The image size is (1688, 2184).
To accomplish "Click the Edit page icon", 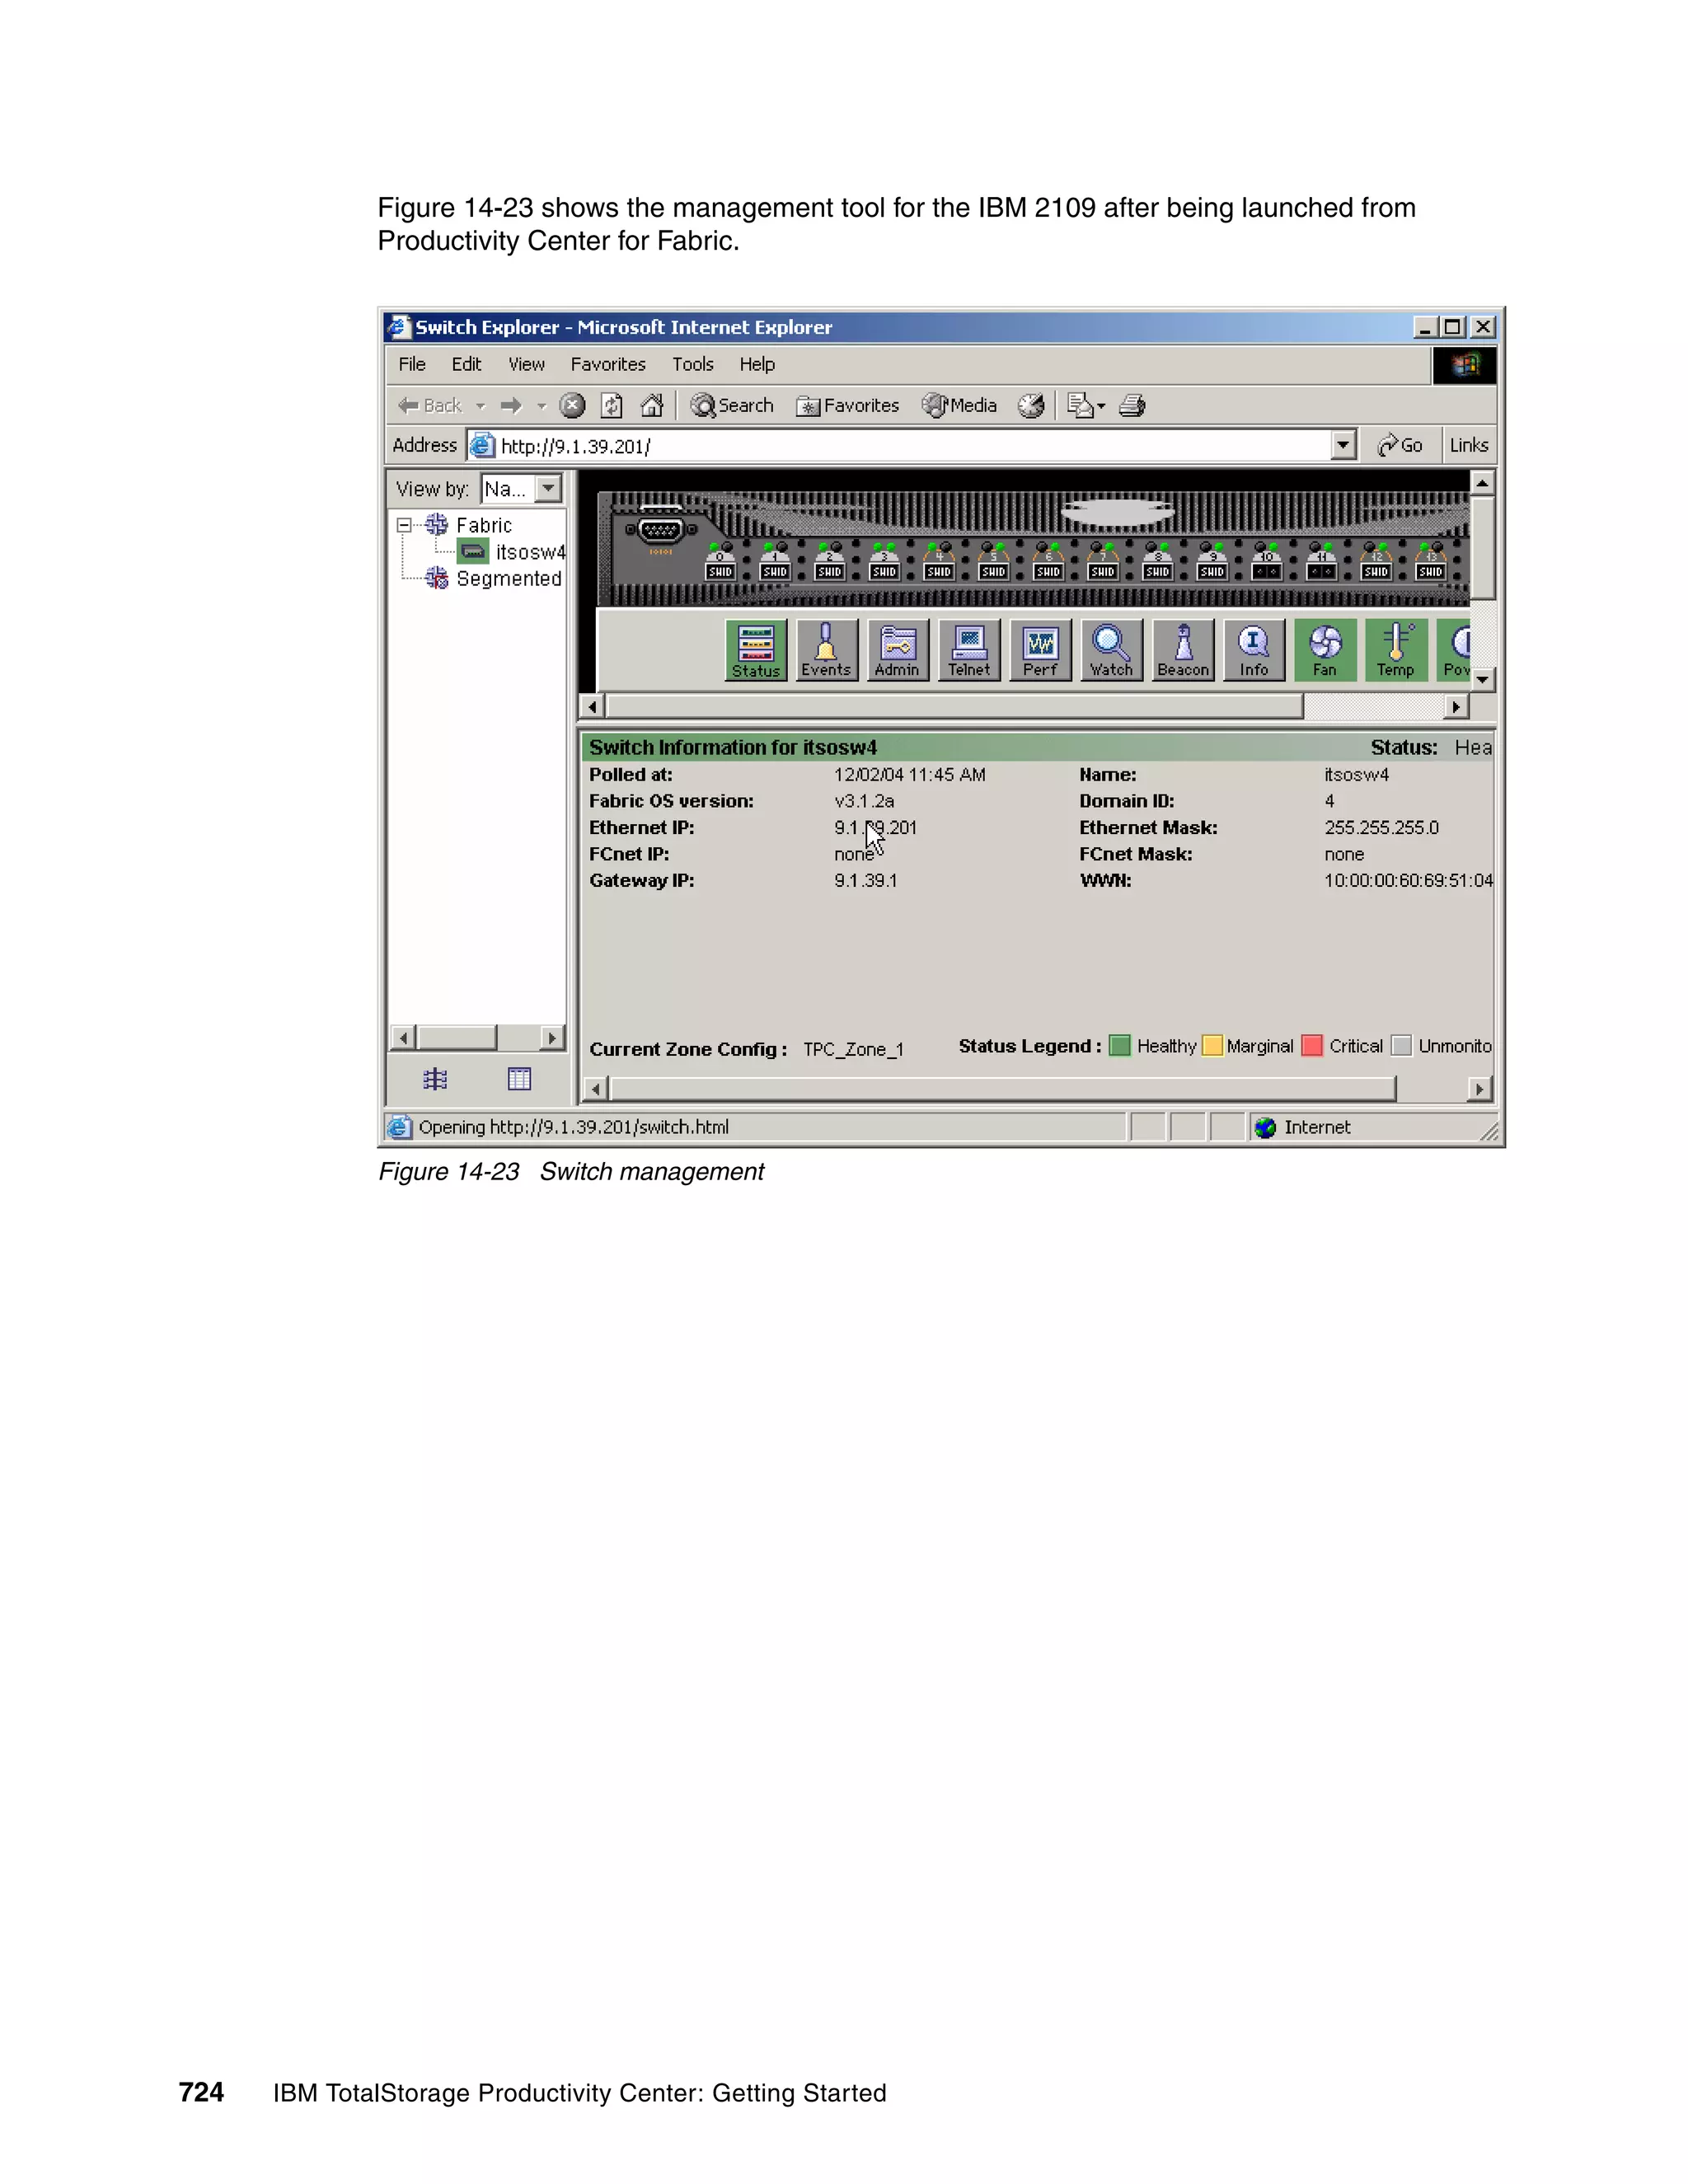I will tap(1080, 405).
